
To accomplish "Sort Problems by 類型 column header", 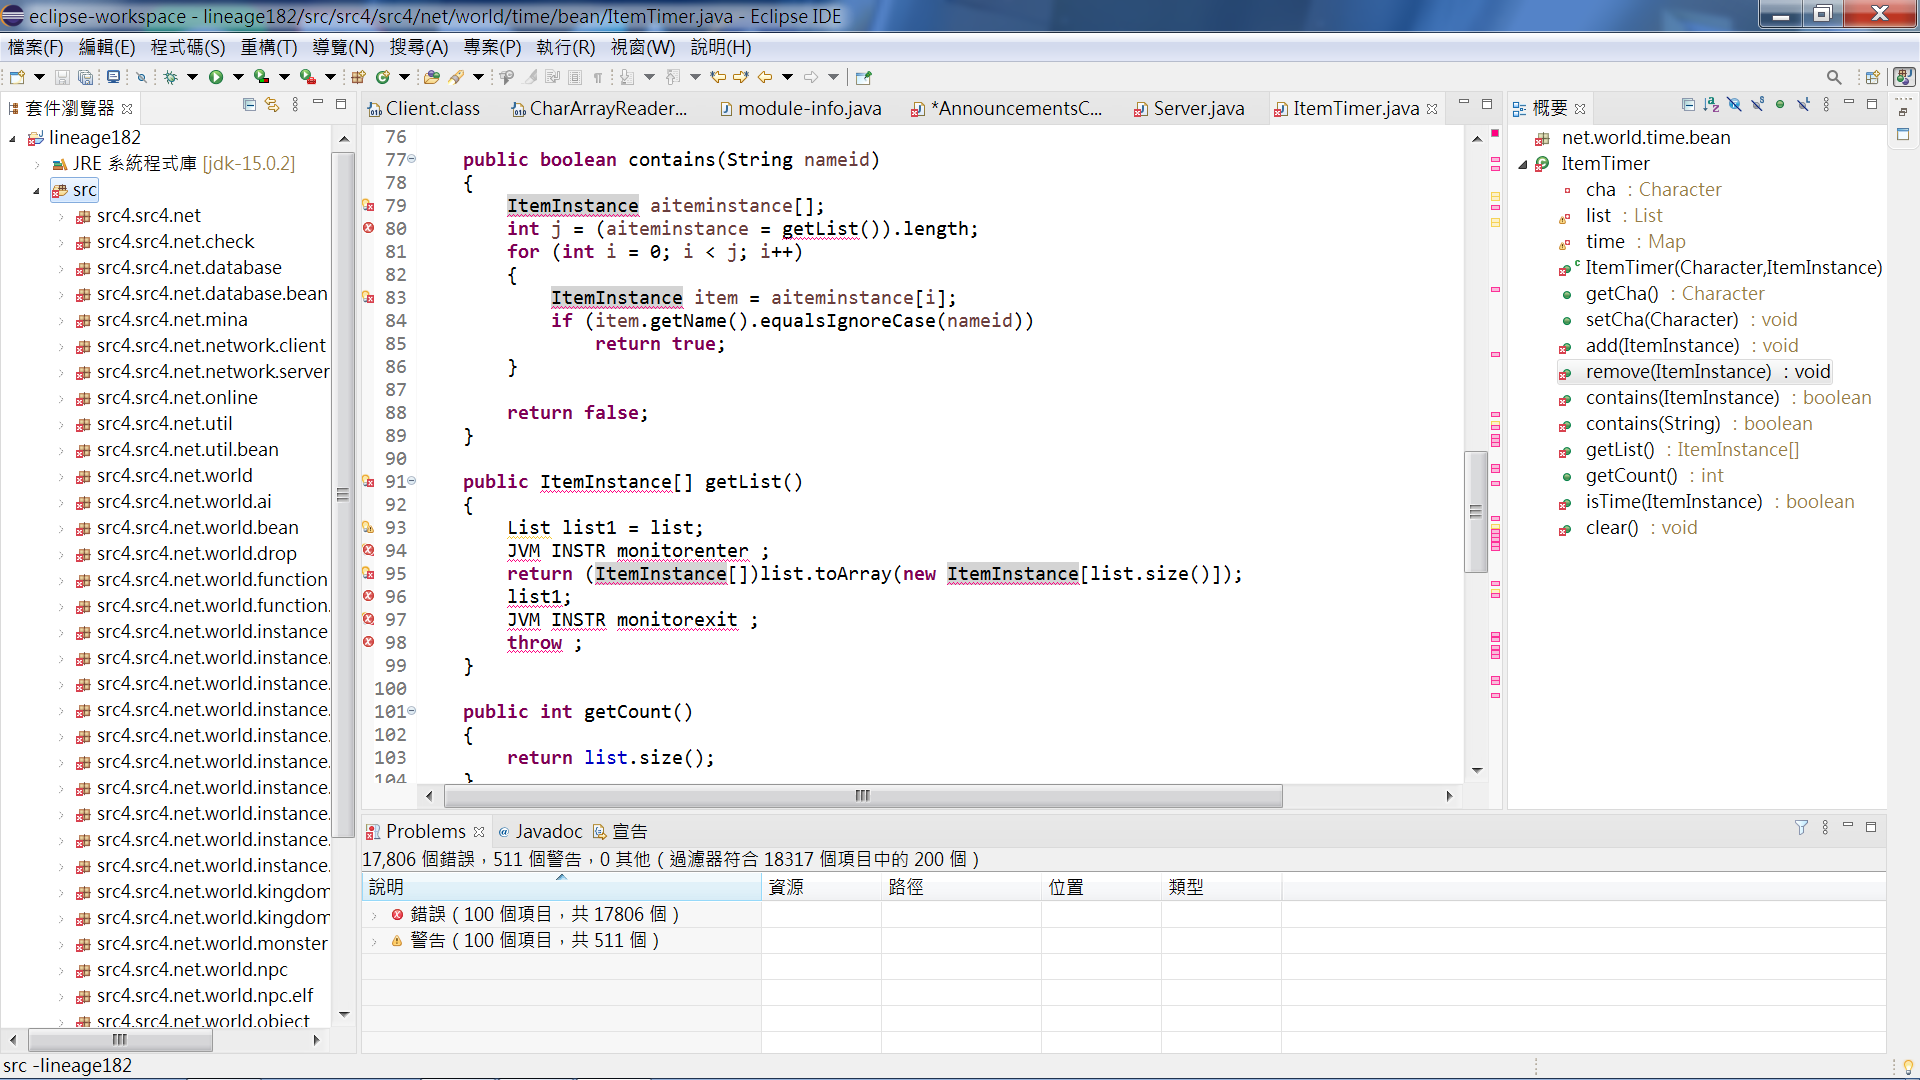I will (x=1221, y=887).
